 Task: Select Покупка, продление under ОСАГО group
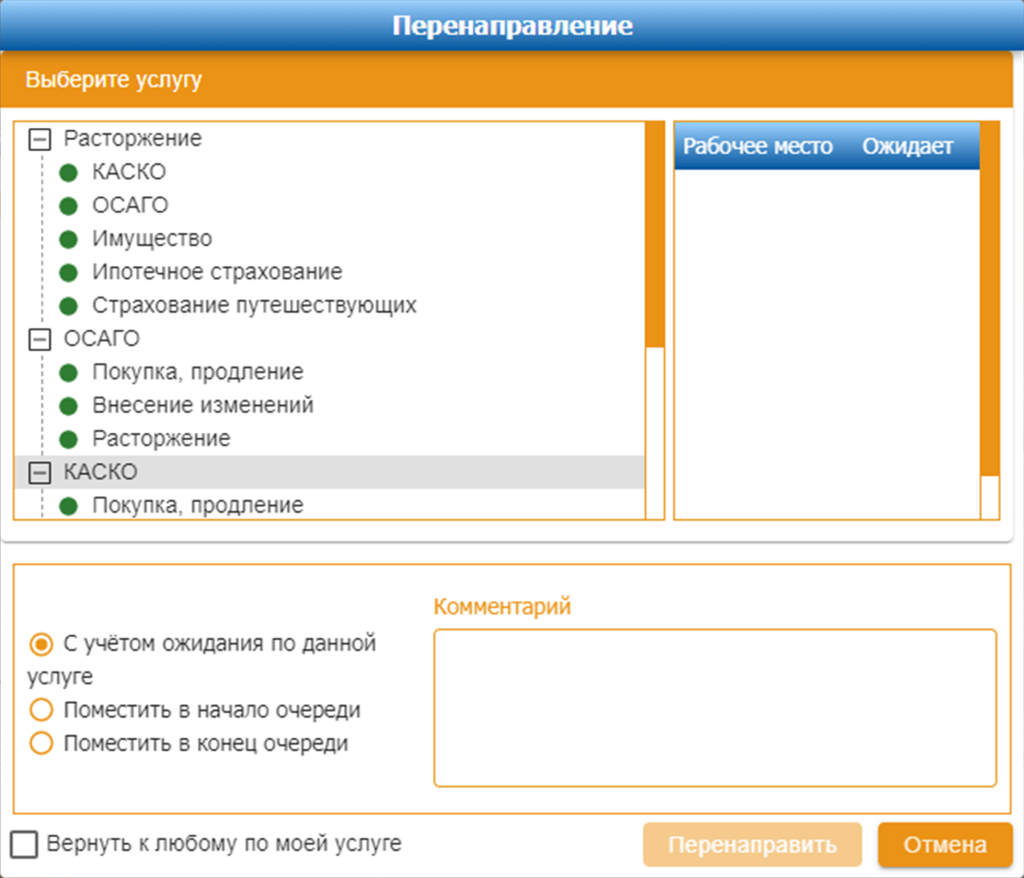198,372
